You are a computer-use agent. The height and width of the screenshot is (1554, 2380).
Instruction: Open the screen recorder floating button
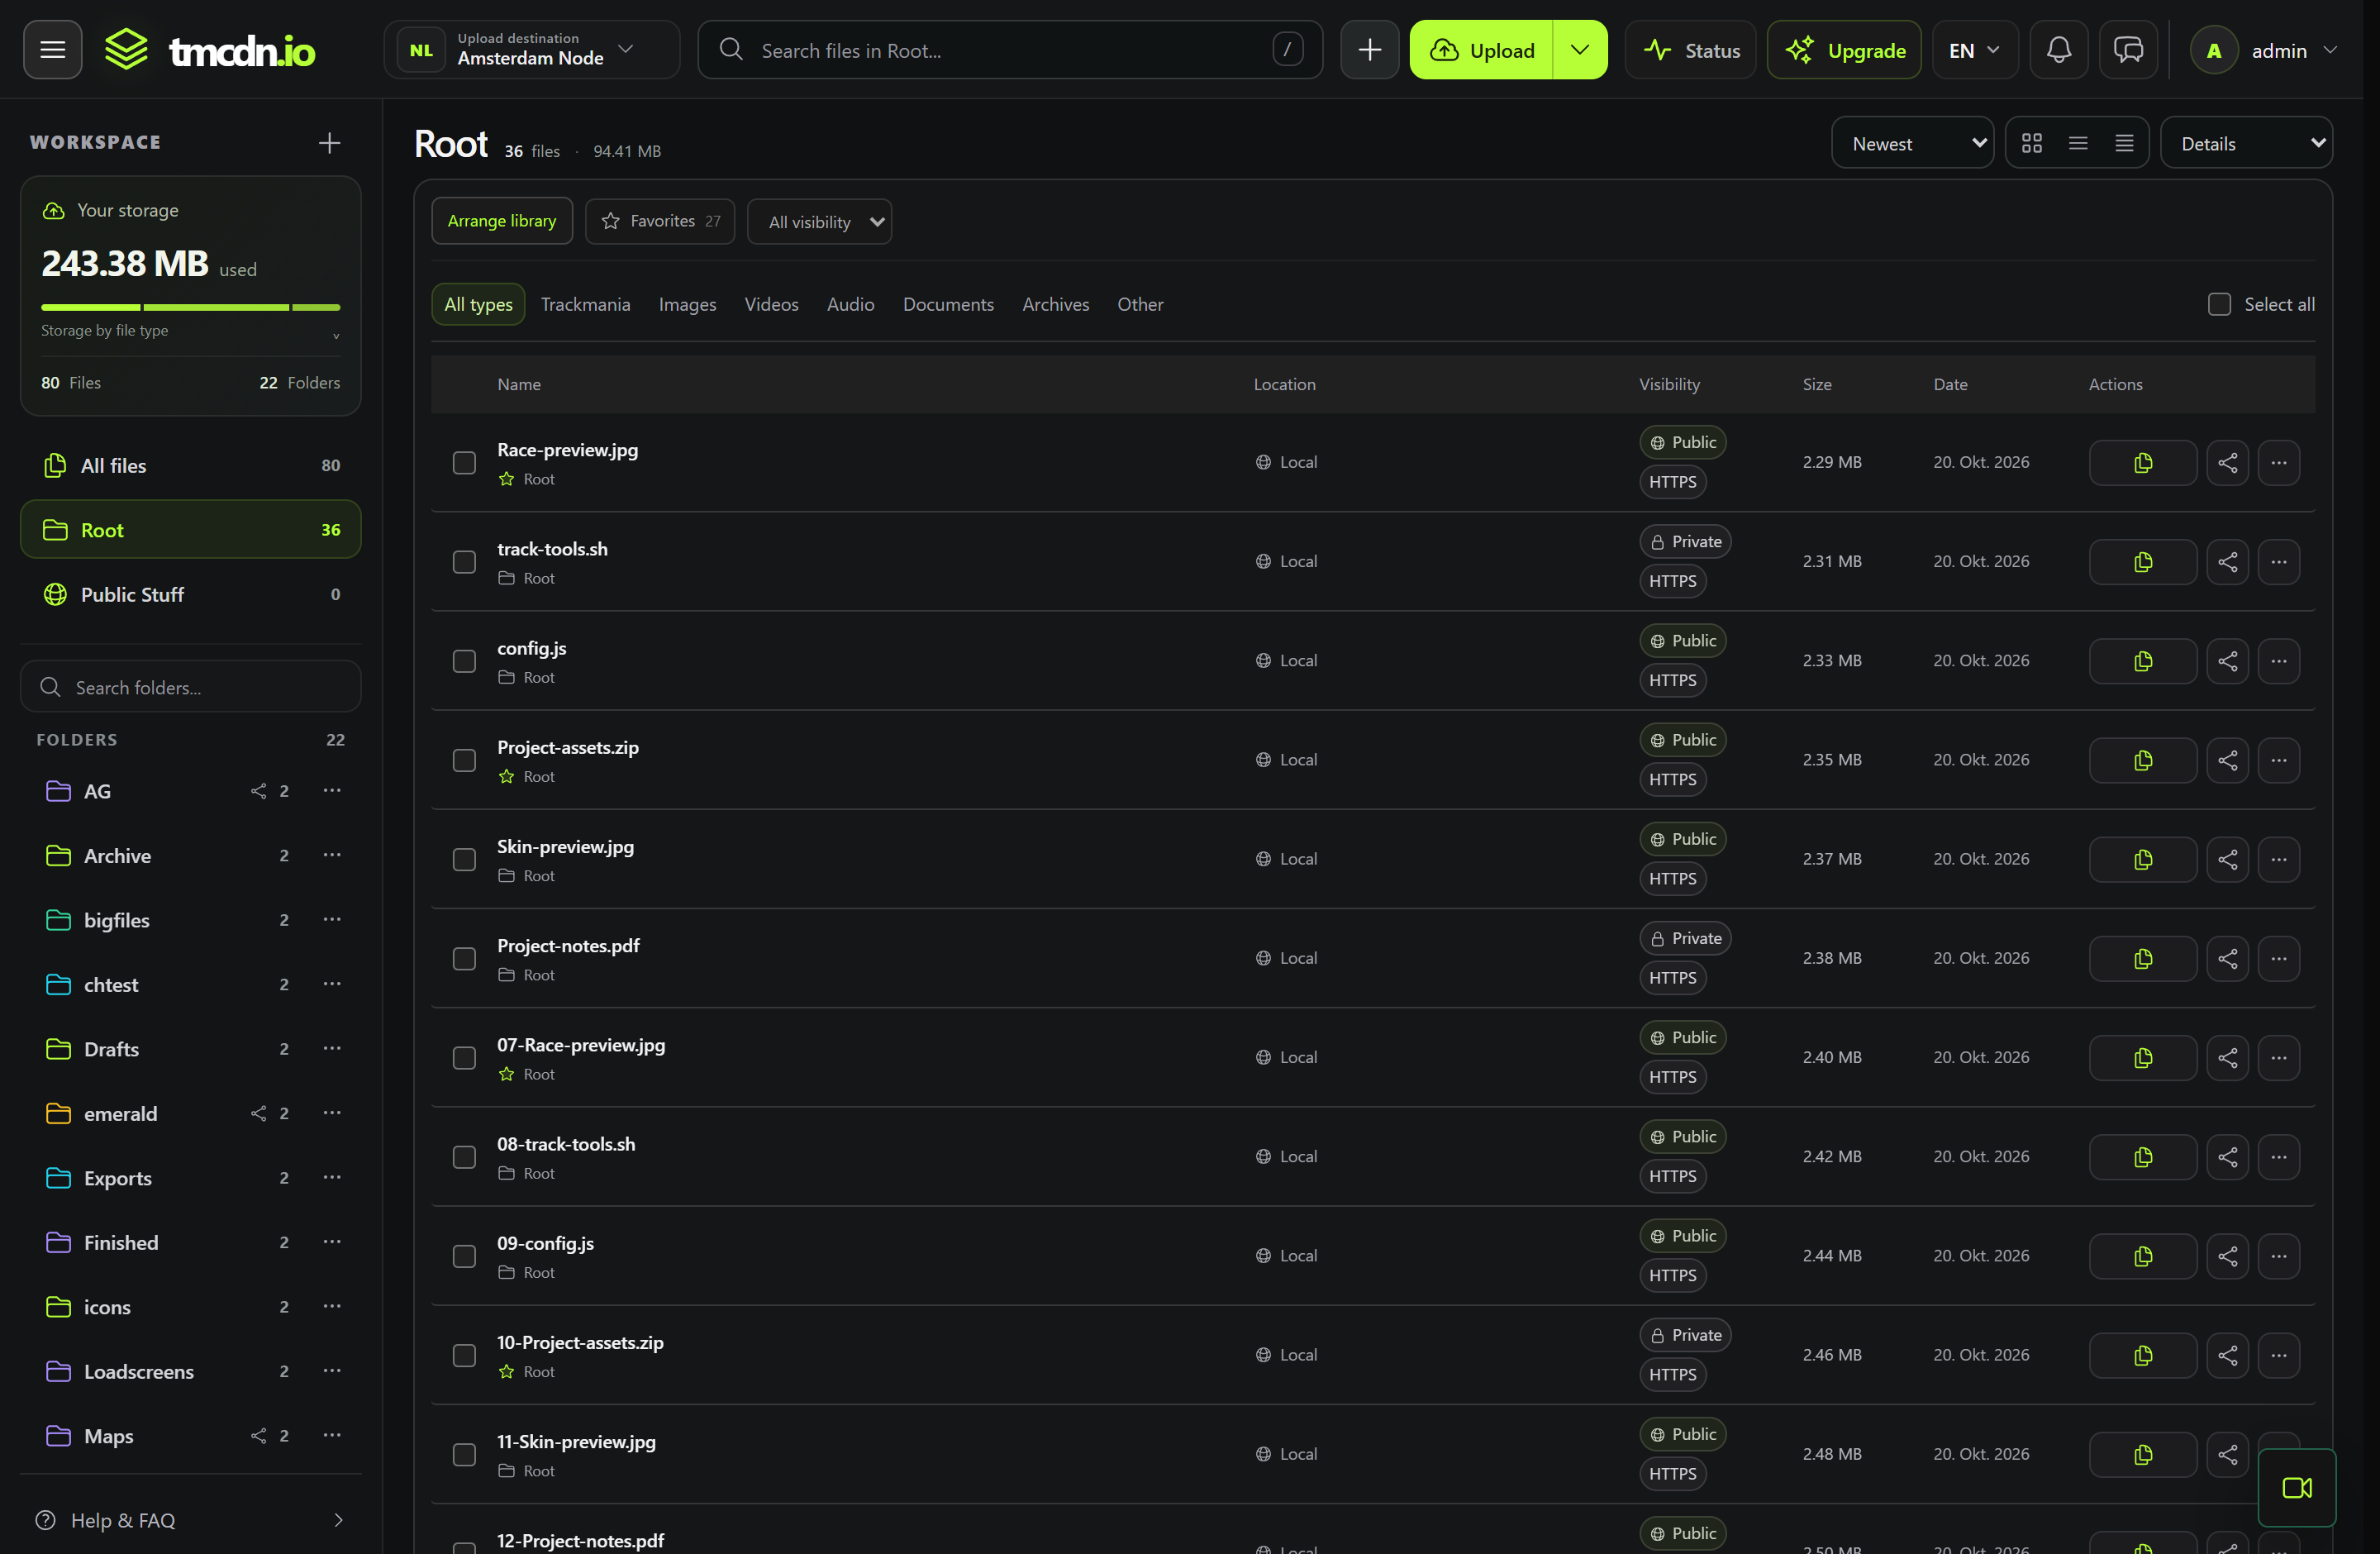(x=2296, y=1487)
